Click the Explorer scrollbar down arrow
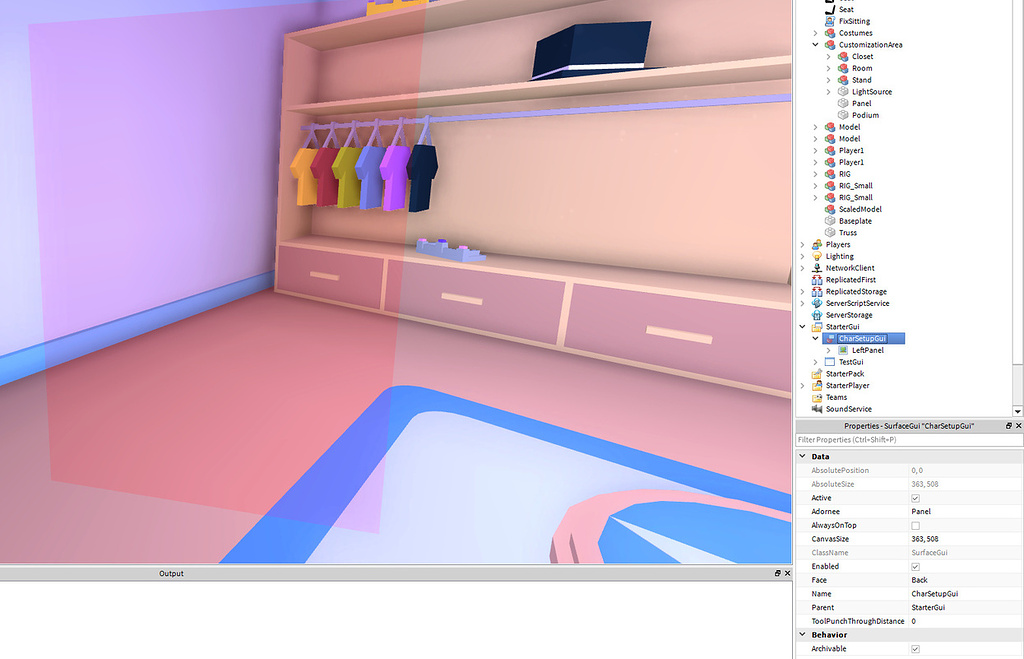Image resolution: width=1024 pixels, height=659 pixels. 1017,411
